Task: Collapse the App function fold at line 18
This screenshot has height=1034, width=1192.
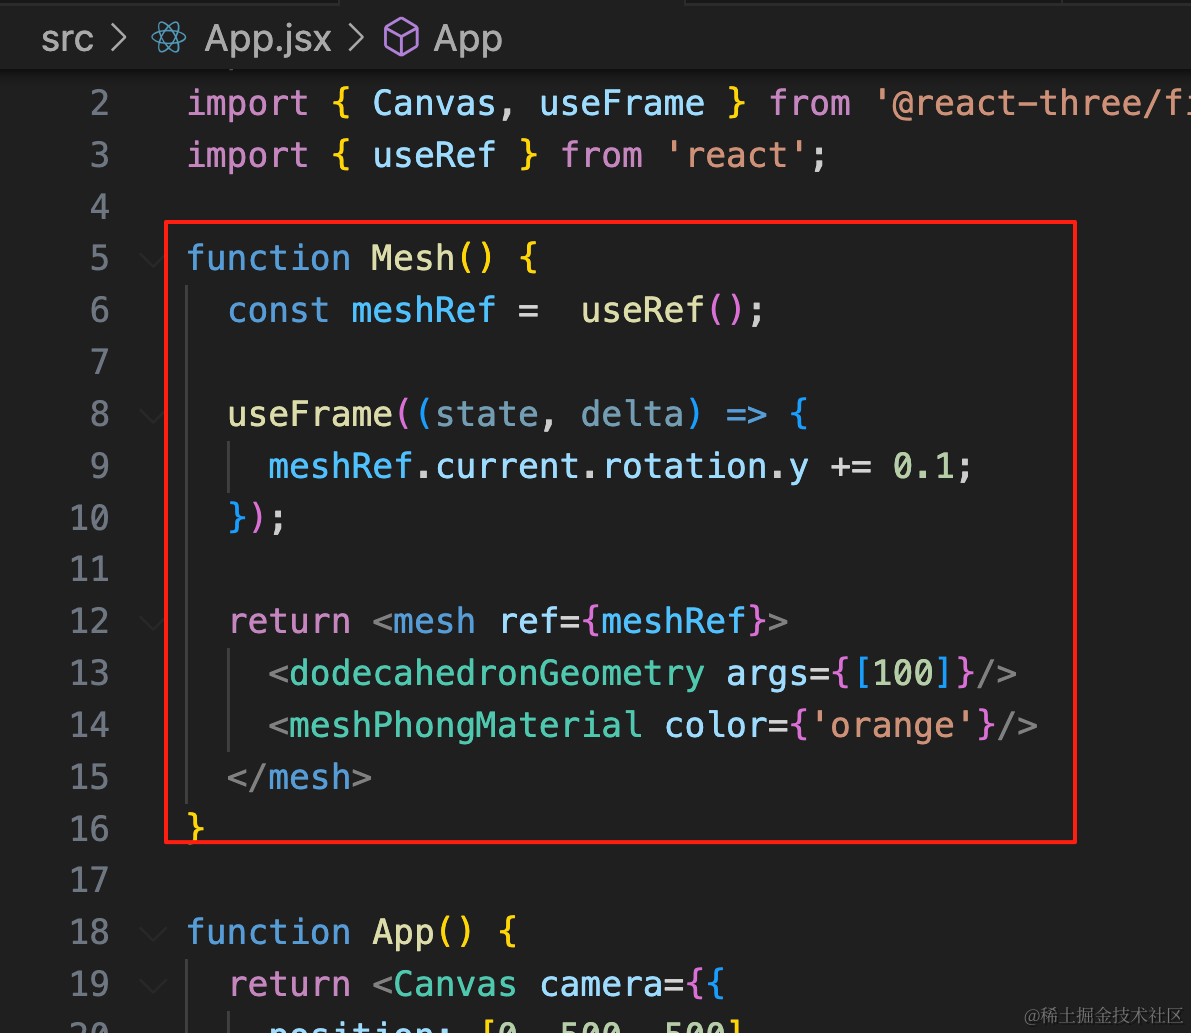Action: pyautogui.click(x=152, y=933)
